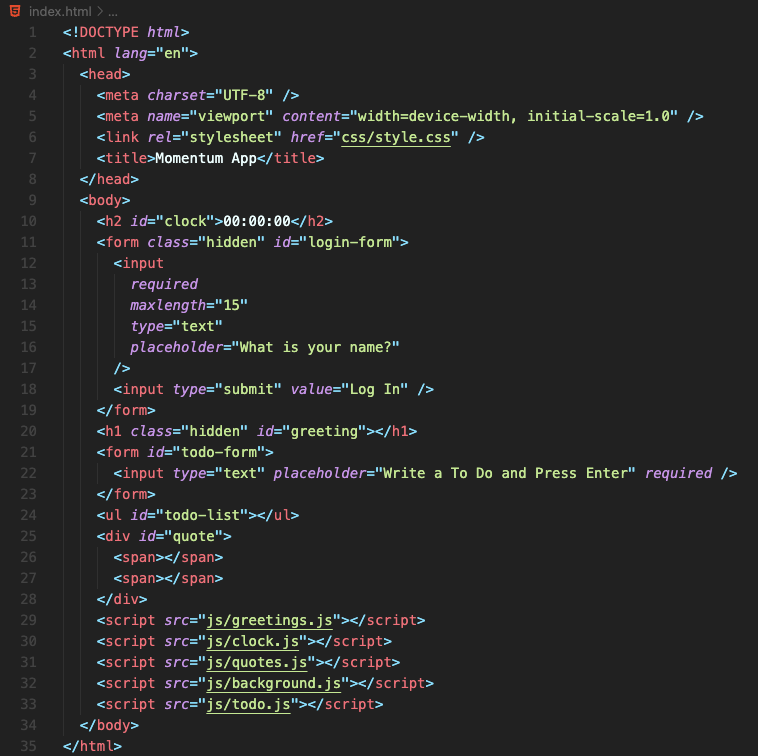Place the cursor on the DOCTYPE keyword
The height and width of the screenshot is (756, 758).
(109, 32)
